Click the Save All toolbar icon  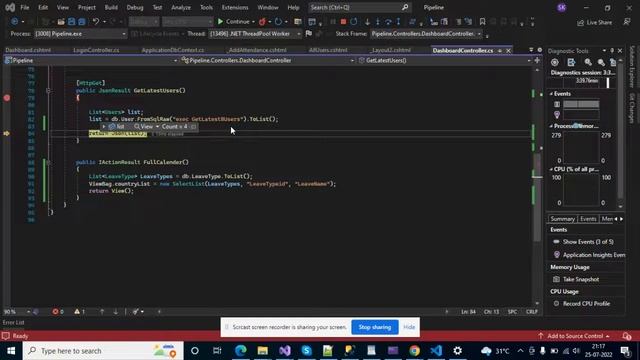(x=82, y=22)
